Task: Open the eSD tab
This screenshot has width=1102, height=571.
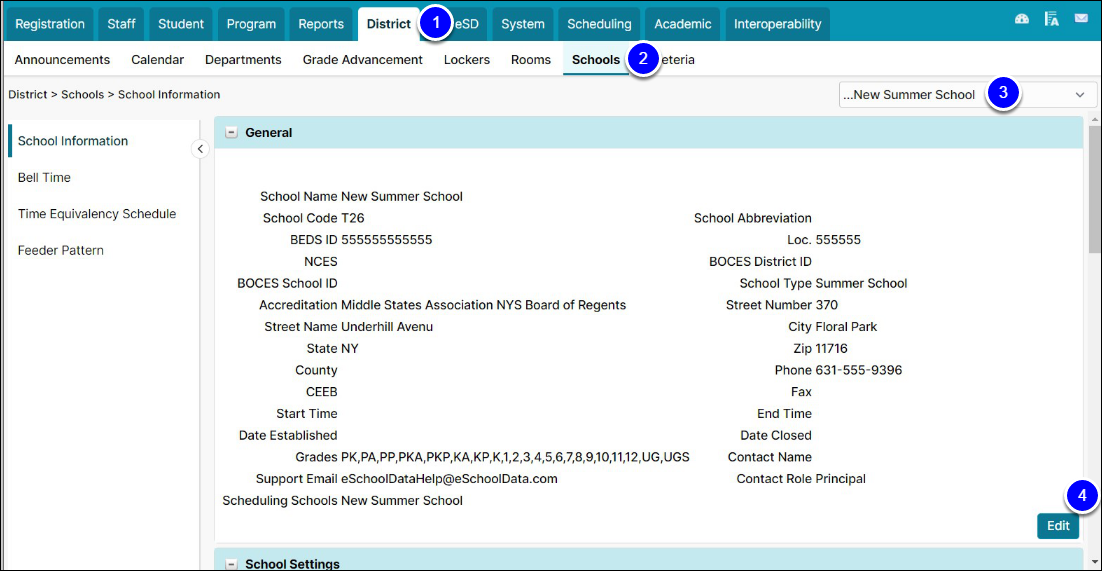Action: [467, 24]
